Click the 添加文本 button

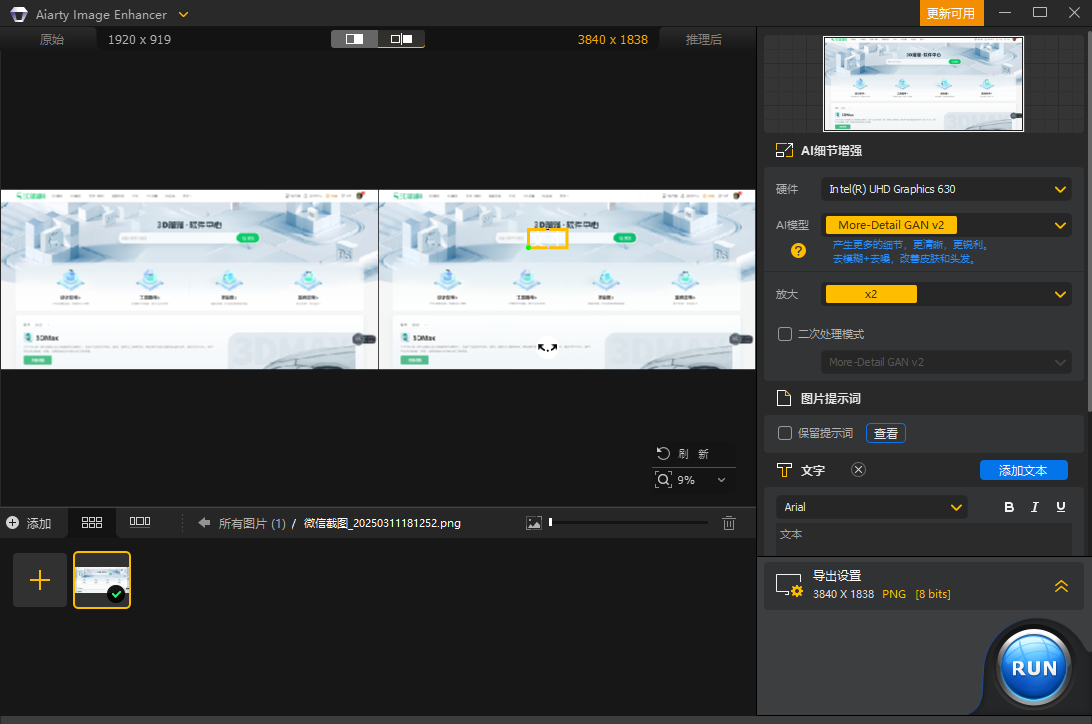point(1023,471)
